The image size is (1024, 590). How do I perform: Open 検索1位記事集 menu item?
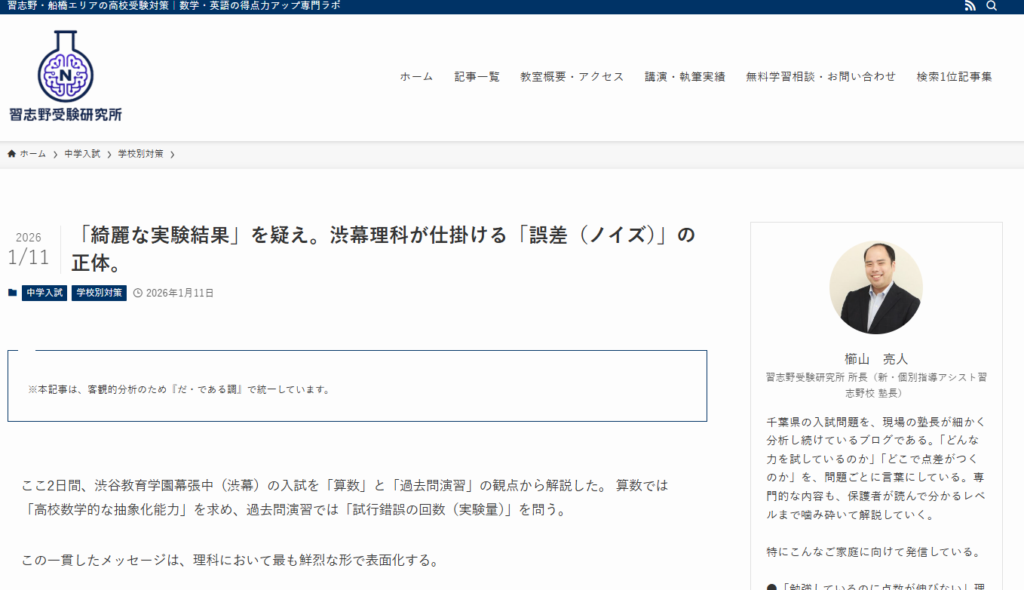(954, 77)
